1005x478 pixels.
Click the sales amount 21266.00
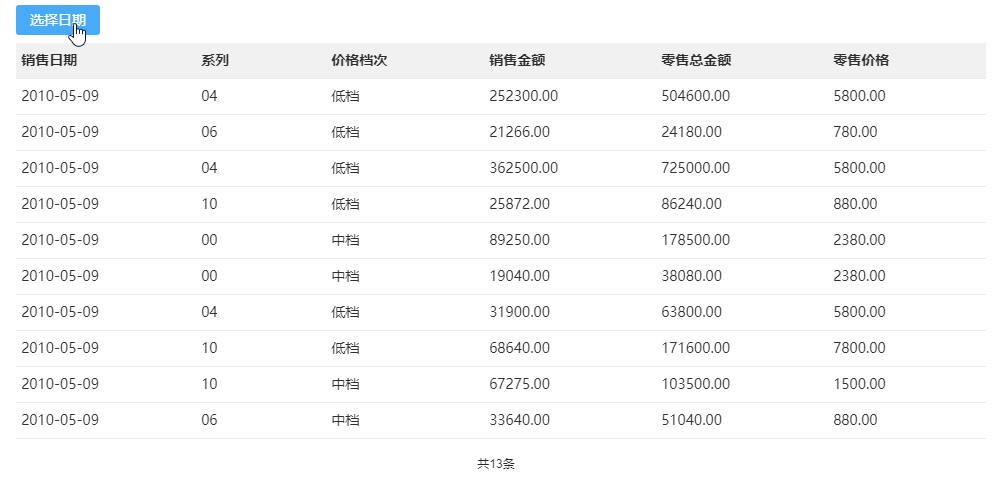[x=519, y=132]
